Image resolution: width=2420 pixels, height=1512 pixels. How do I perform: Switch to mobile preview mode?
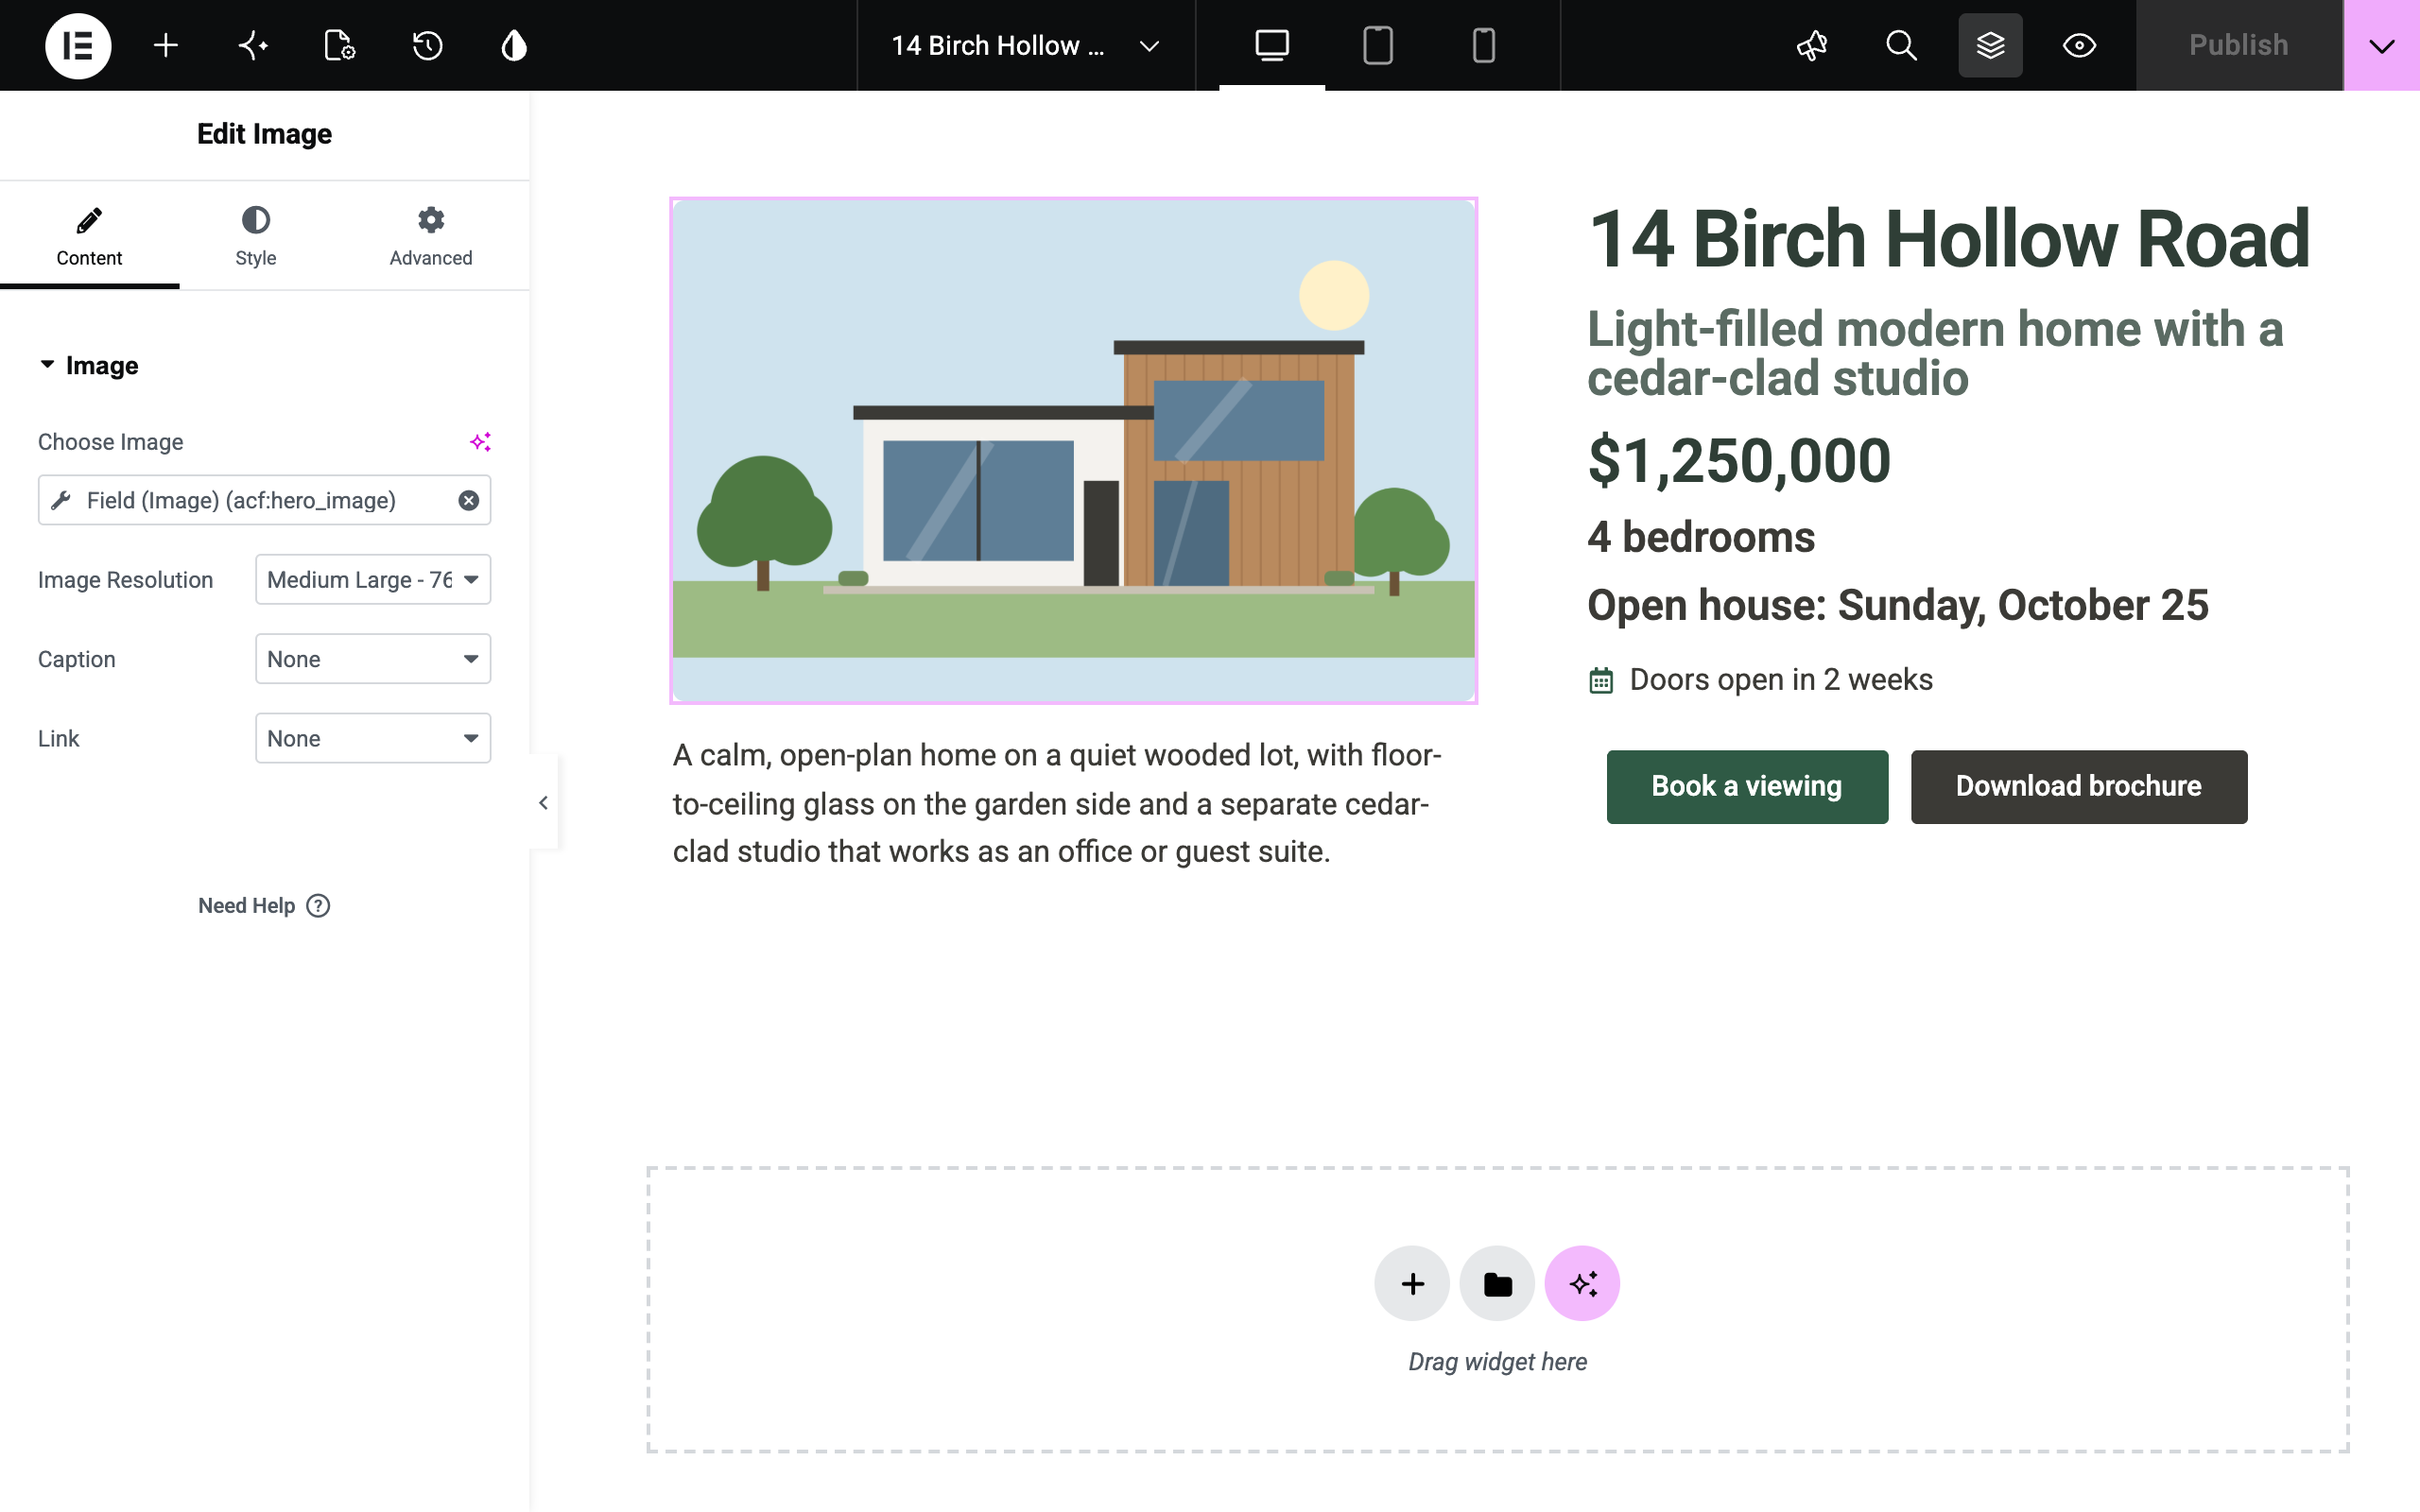(1484, 45)
